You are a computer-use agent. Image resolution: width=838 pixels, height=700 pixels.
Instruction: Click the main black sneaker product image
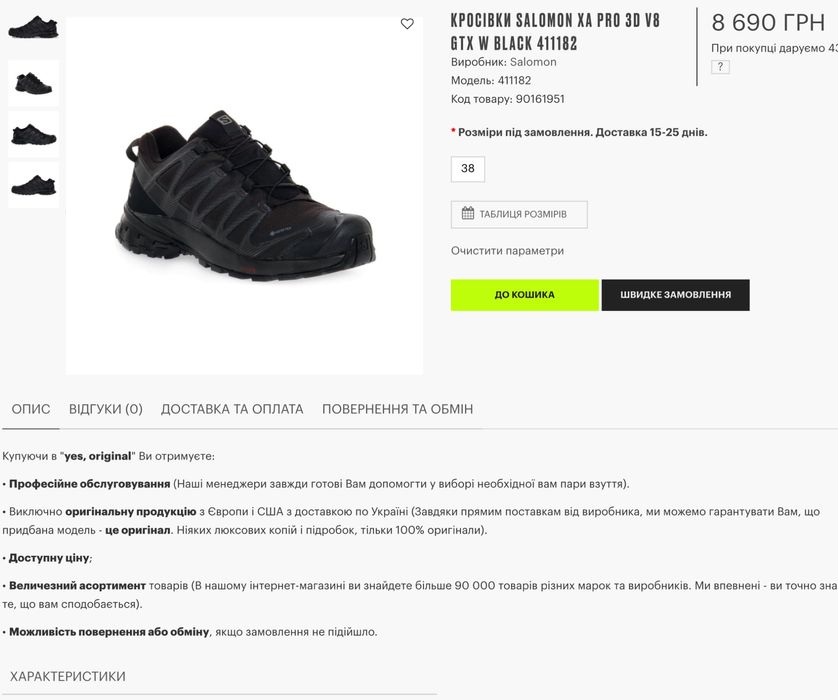(x=244, y=196)
